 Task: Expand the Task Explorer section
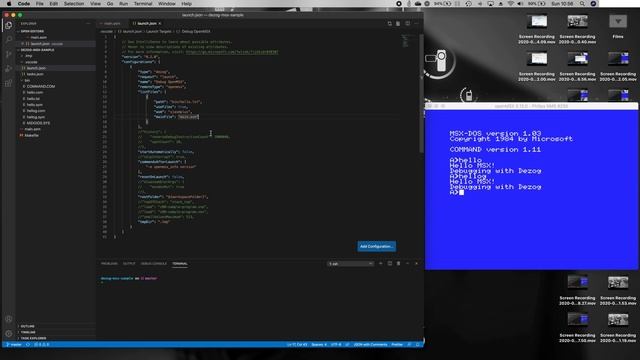pyautogui.click(x=33, y=338)
